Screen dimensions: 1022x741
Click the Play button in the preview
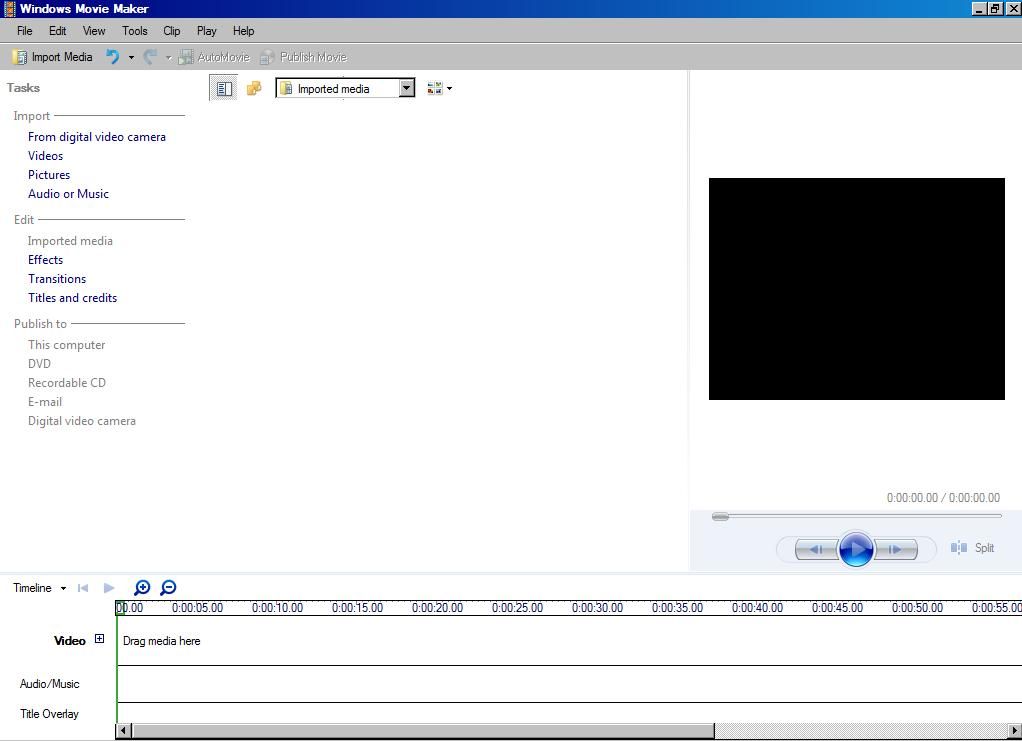pos(856,548)
